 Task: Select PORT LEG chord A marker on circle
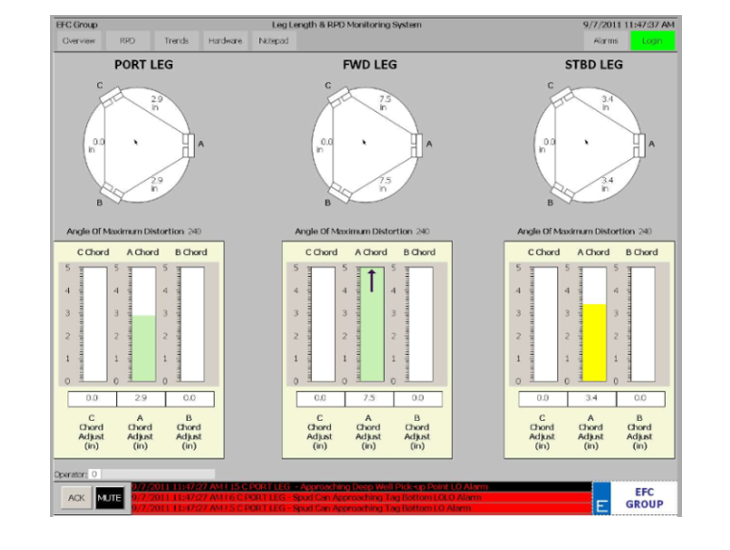pos(189,145)
